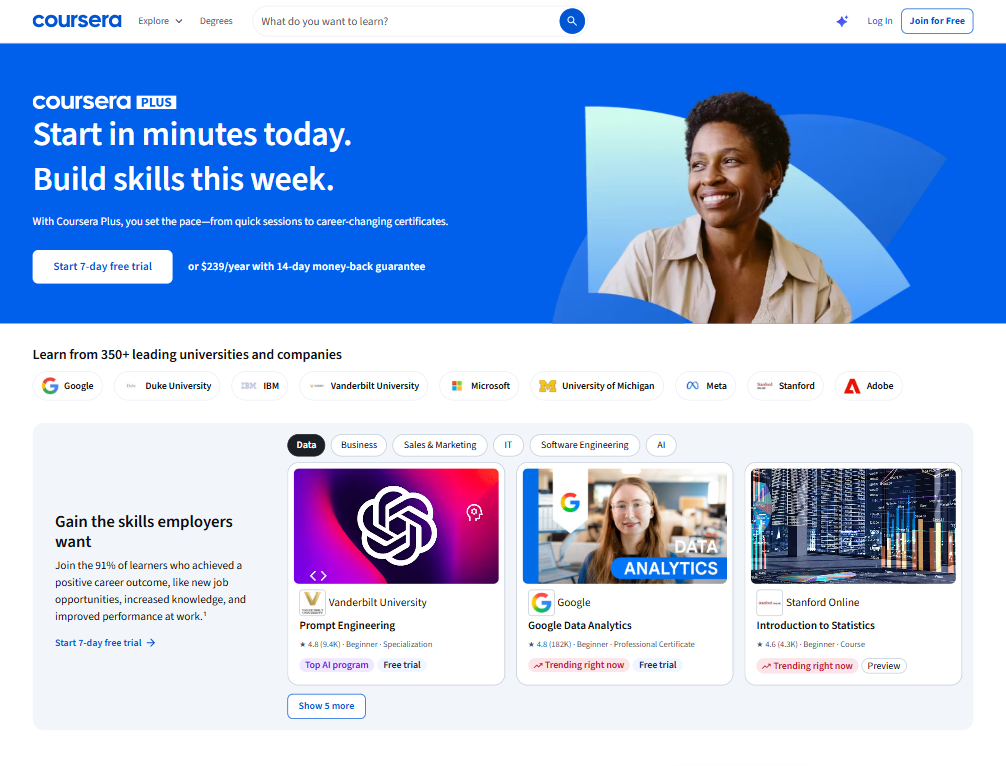Click the arrow next to Start 7-day free trial link
1006x766 pixels.
[x=151, y=643]
